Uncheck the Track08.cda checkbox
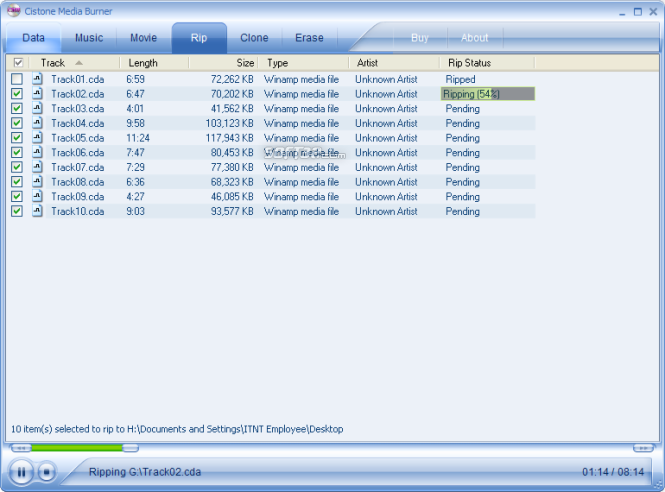Image resolution: width=665 pixels, height=492 pixels. (x=17, y=182)
